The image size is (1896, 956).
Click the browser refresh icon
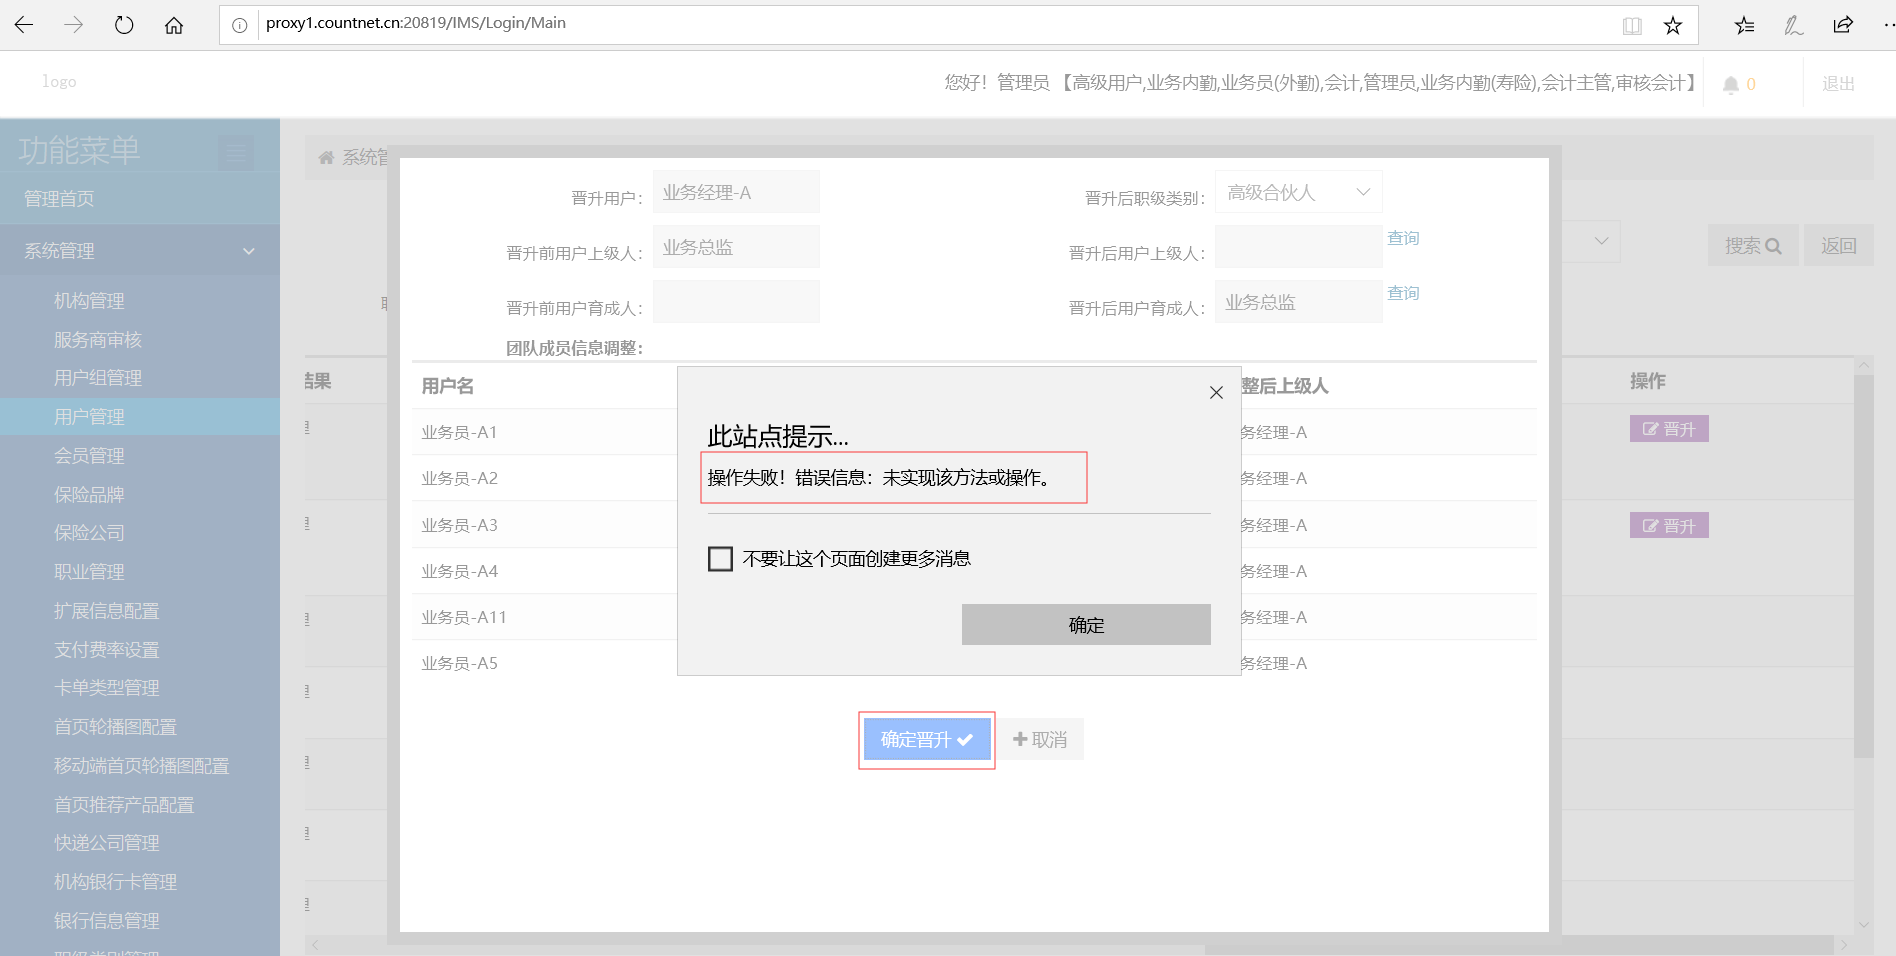(124, 25)
